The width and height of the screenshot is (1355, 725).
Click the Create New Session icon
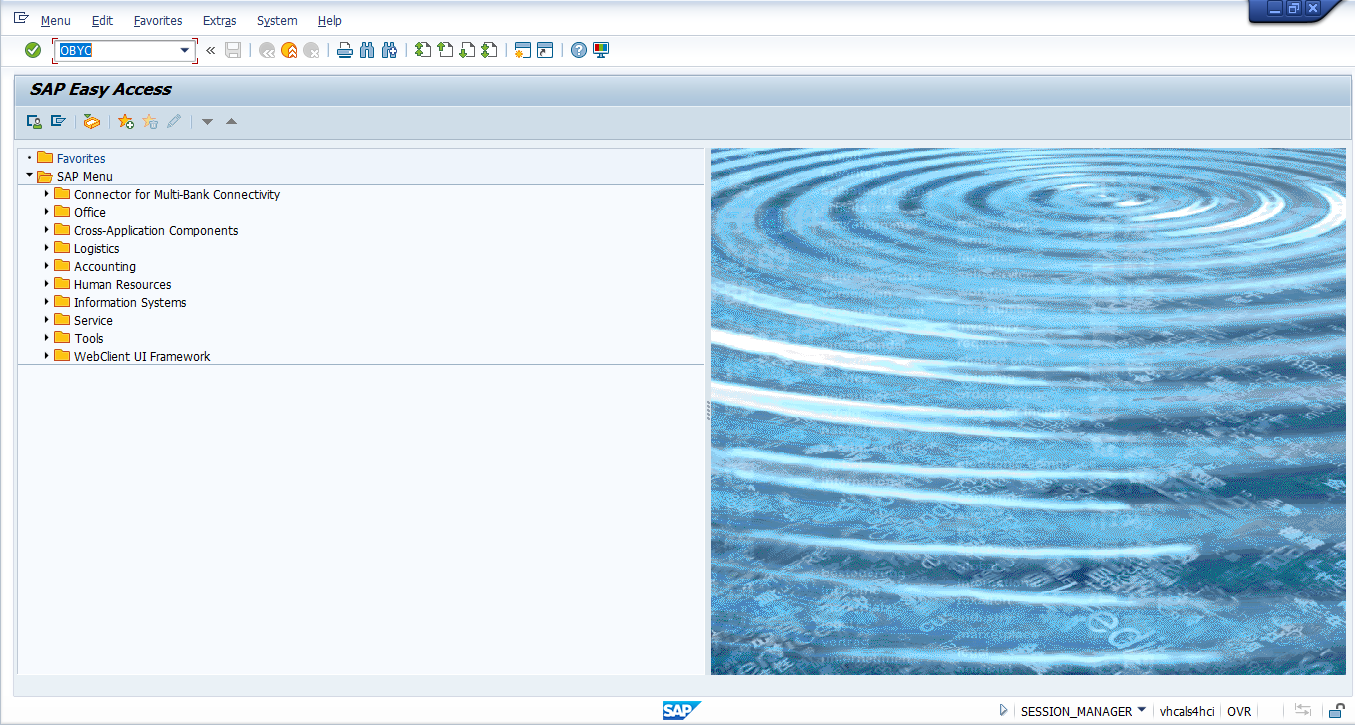(x=522, y=50)
